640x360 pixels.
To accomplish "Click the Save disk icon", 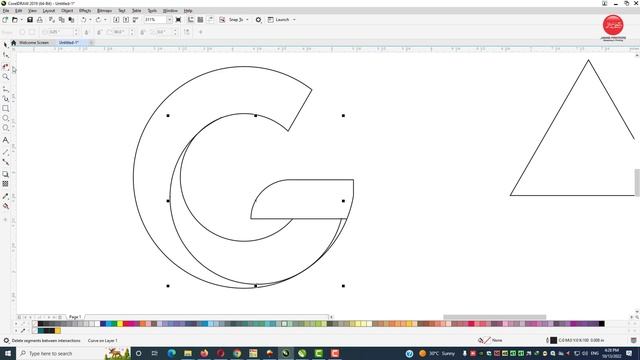I will [30, 20].
